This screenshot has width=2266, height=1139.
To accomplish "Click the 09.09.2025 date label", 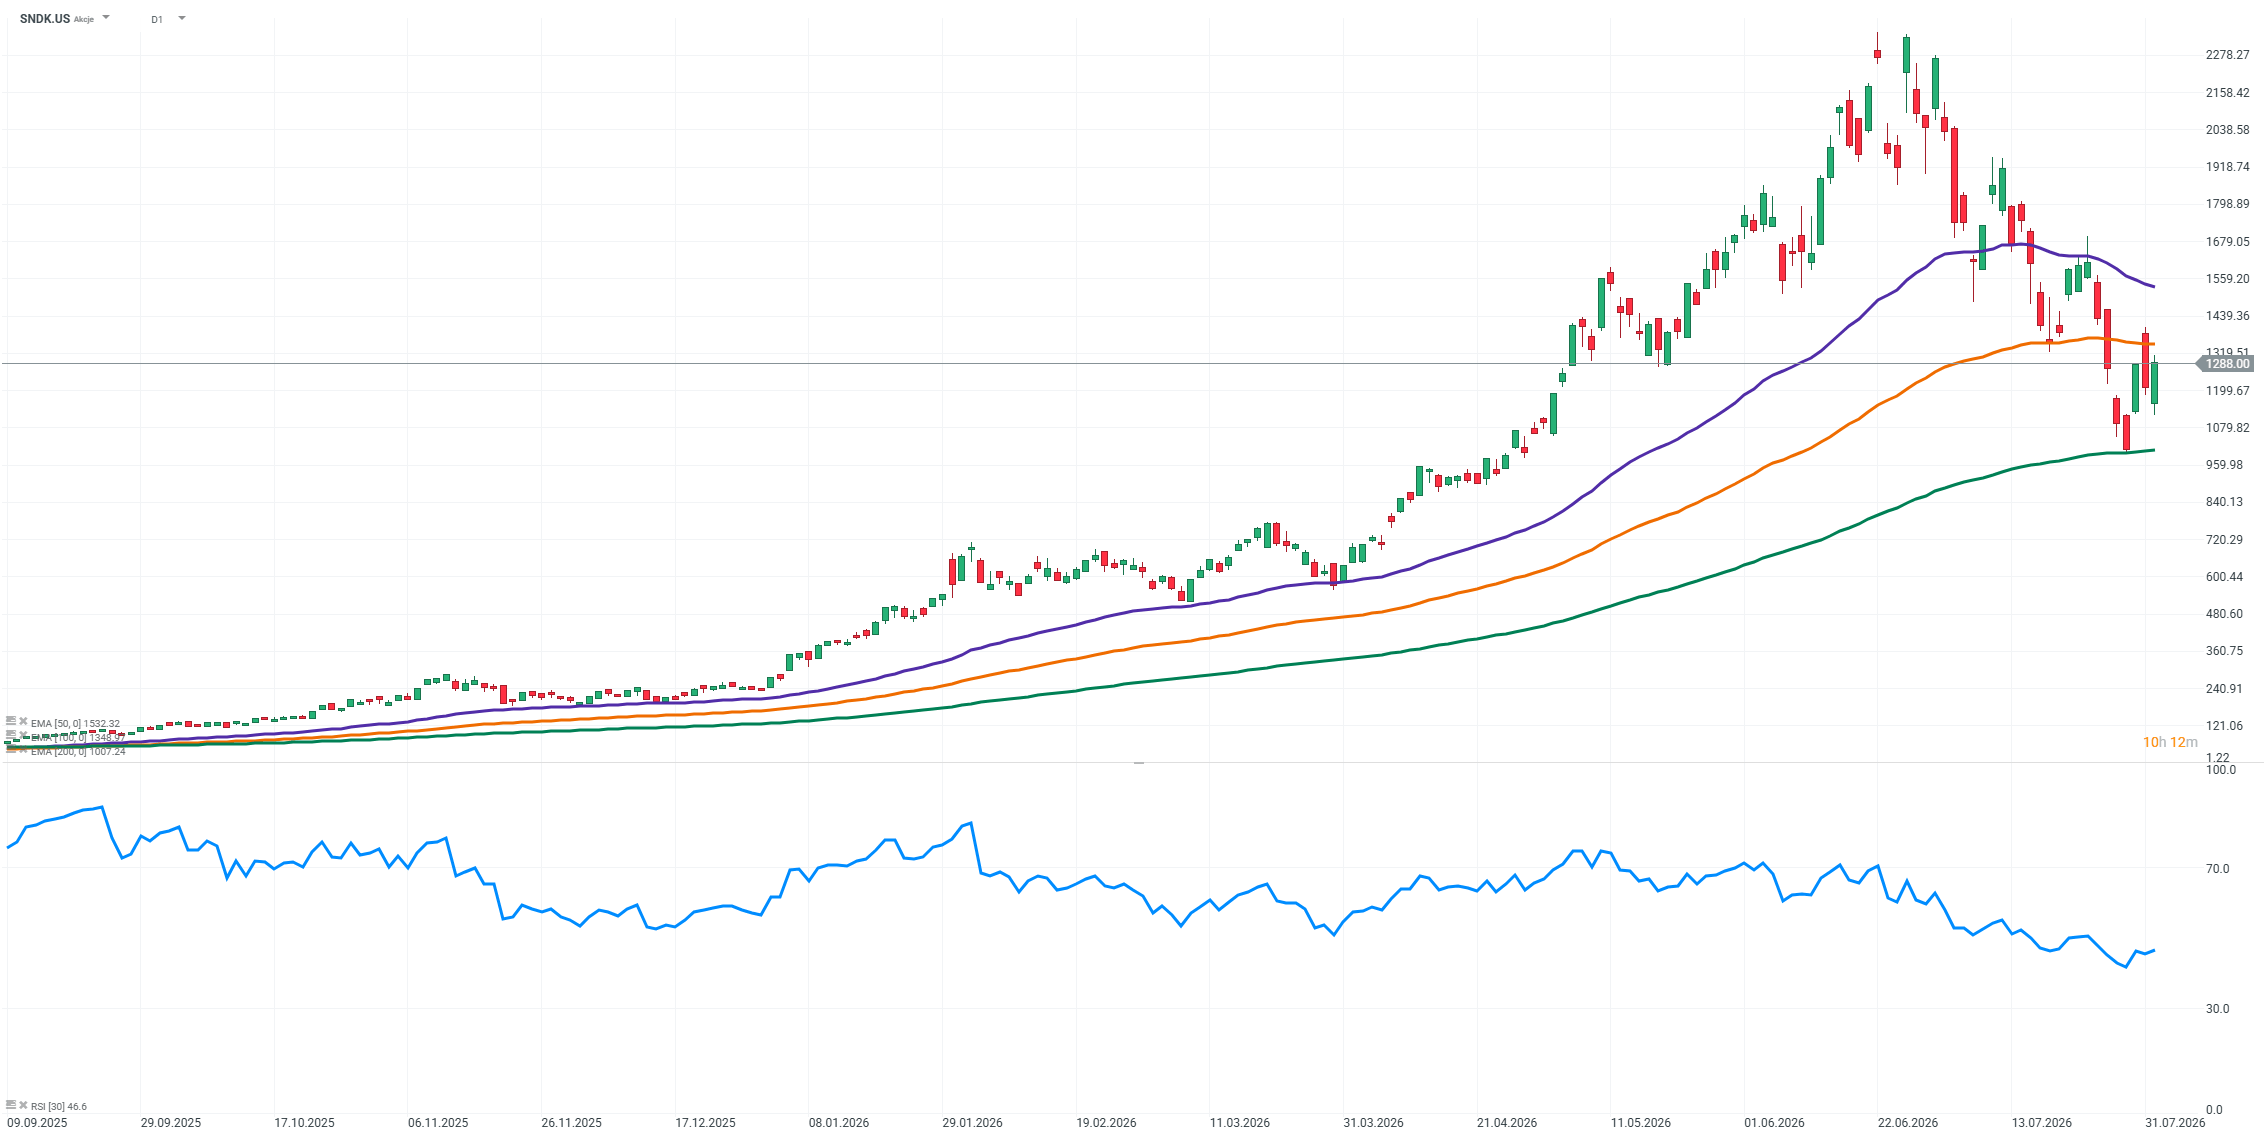I will point(37,1123).
